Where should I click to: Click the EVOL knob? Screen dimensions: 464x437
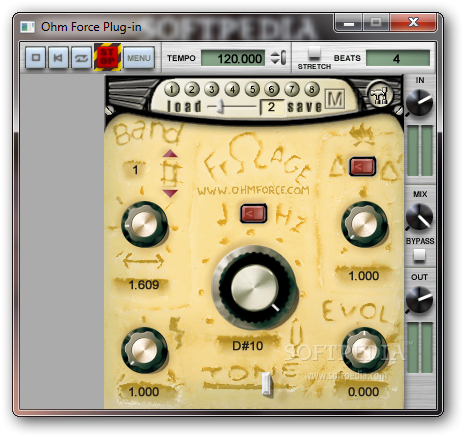364,350
